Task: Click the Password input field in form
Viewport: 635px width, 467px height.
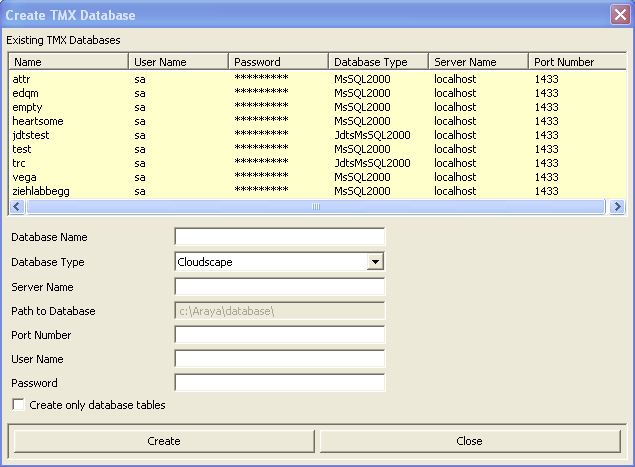Action: (x=280, y=383)
